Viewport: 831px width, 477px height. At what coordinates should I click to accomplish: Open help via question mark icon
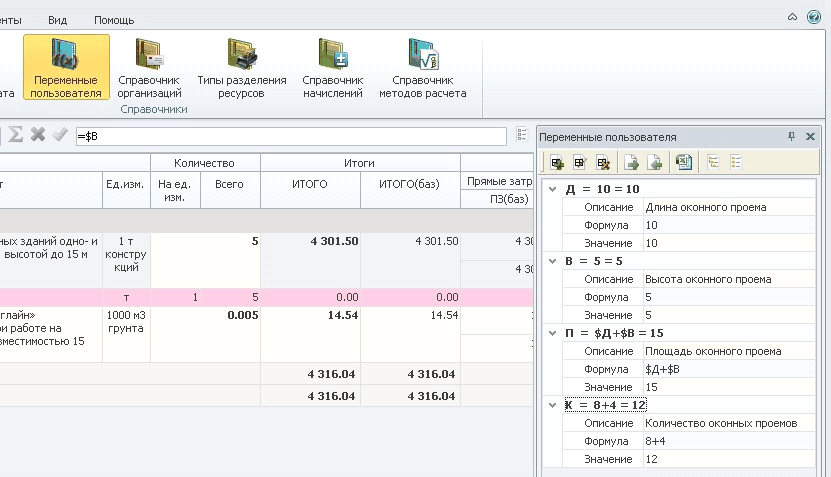pos(814,18)
